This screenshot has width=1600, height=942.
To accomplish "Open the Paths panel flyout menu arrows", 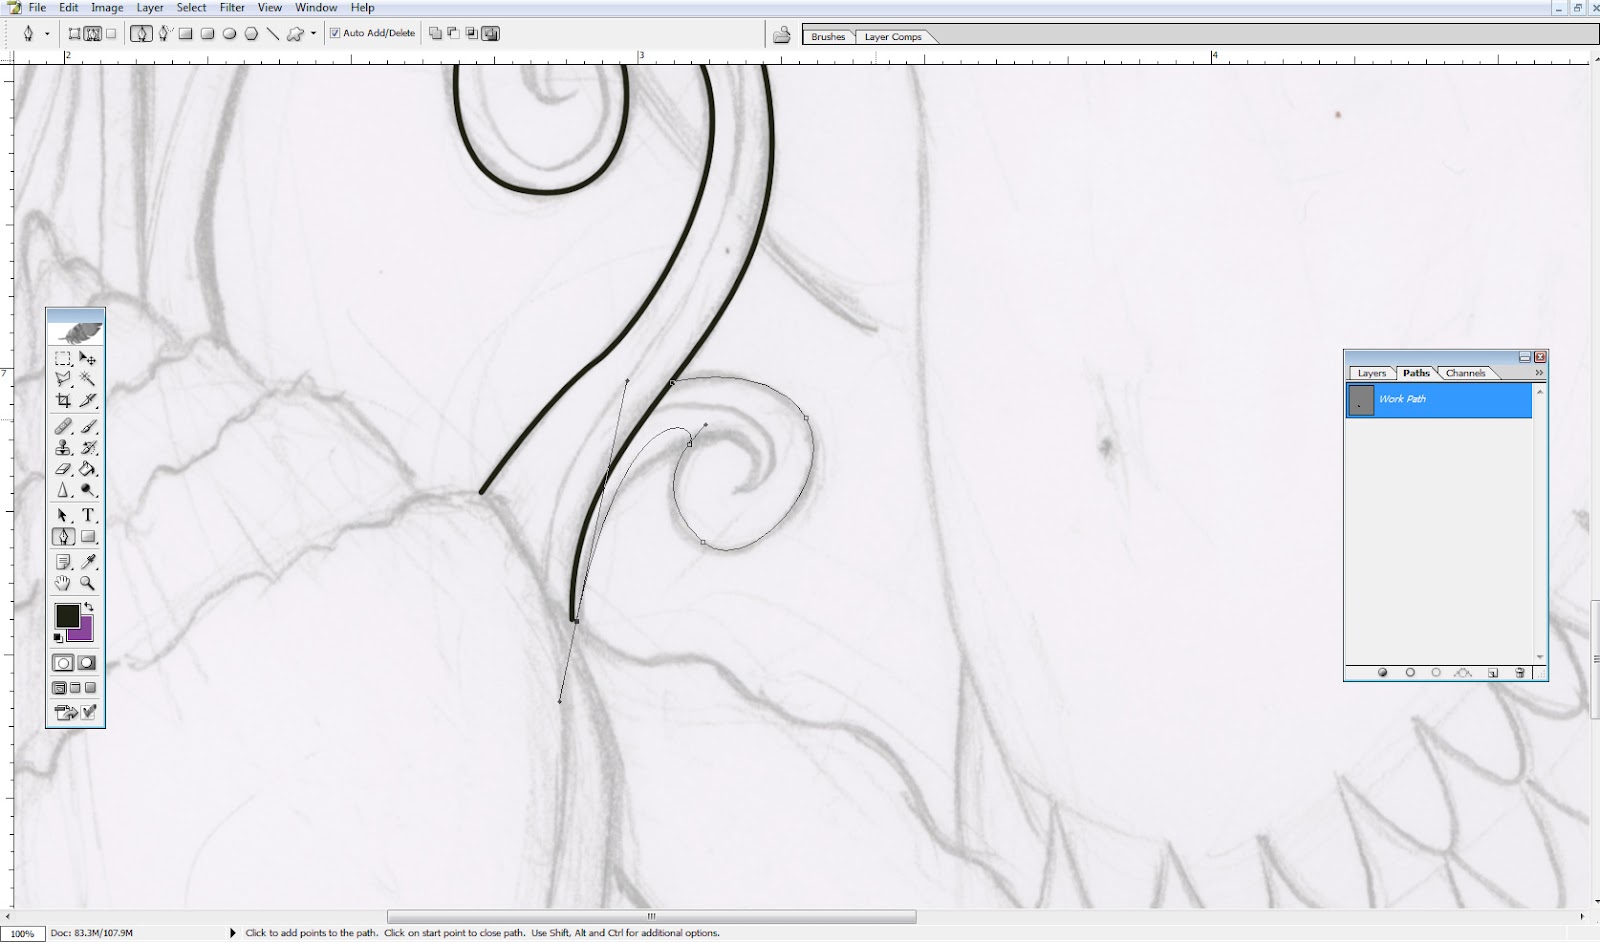I will pyautogui.click(x=1537, y=372).
